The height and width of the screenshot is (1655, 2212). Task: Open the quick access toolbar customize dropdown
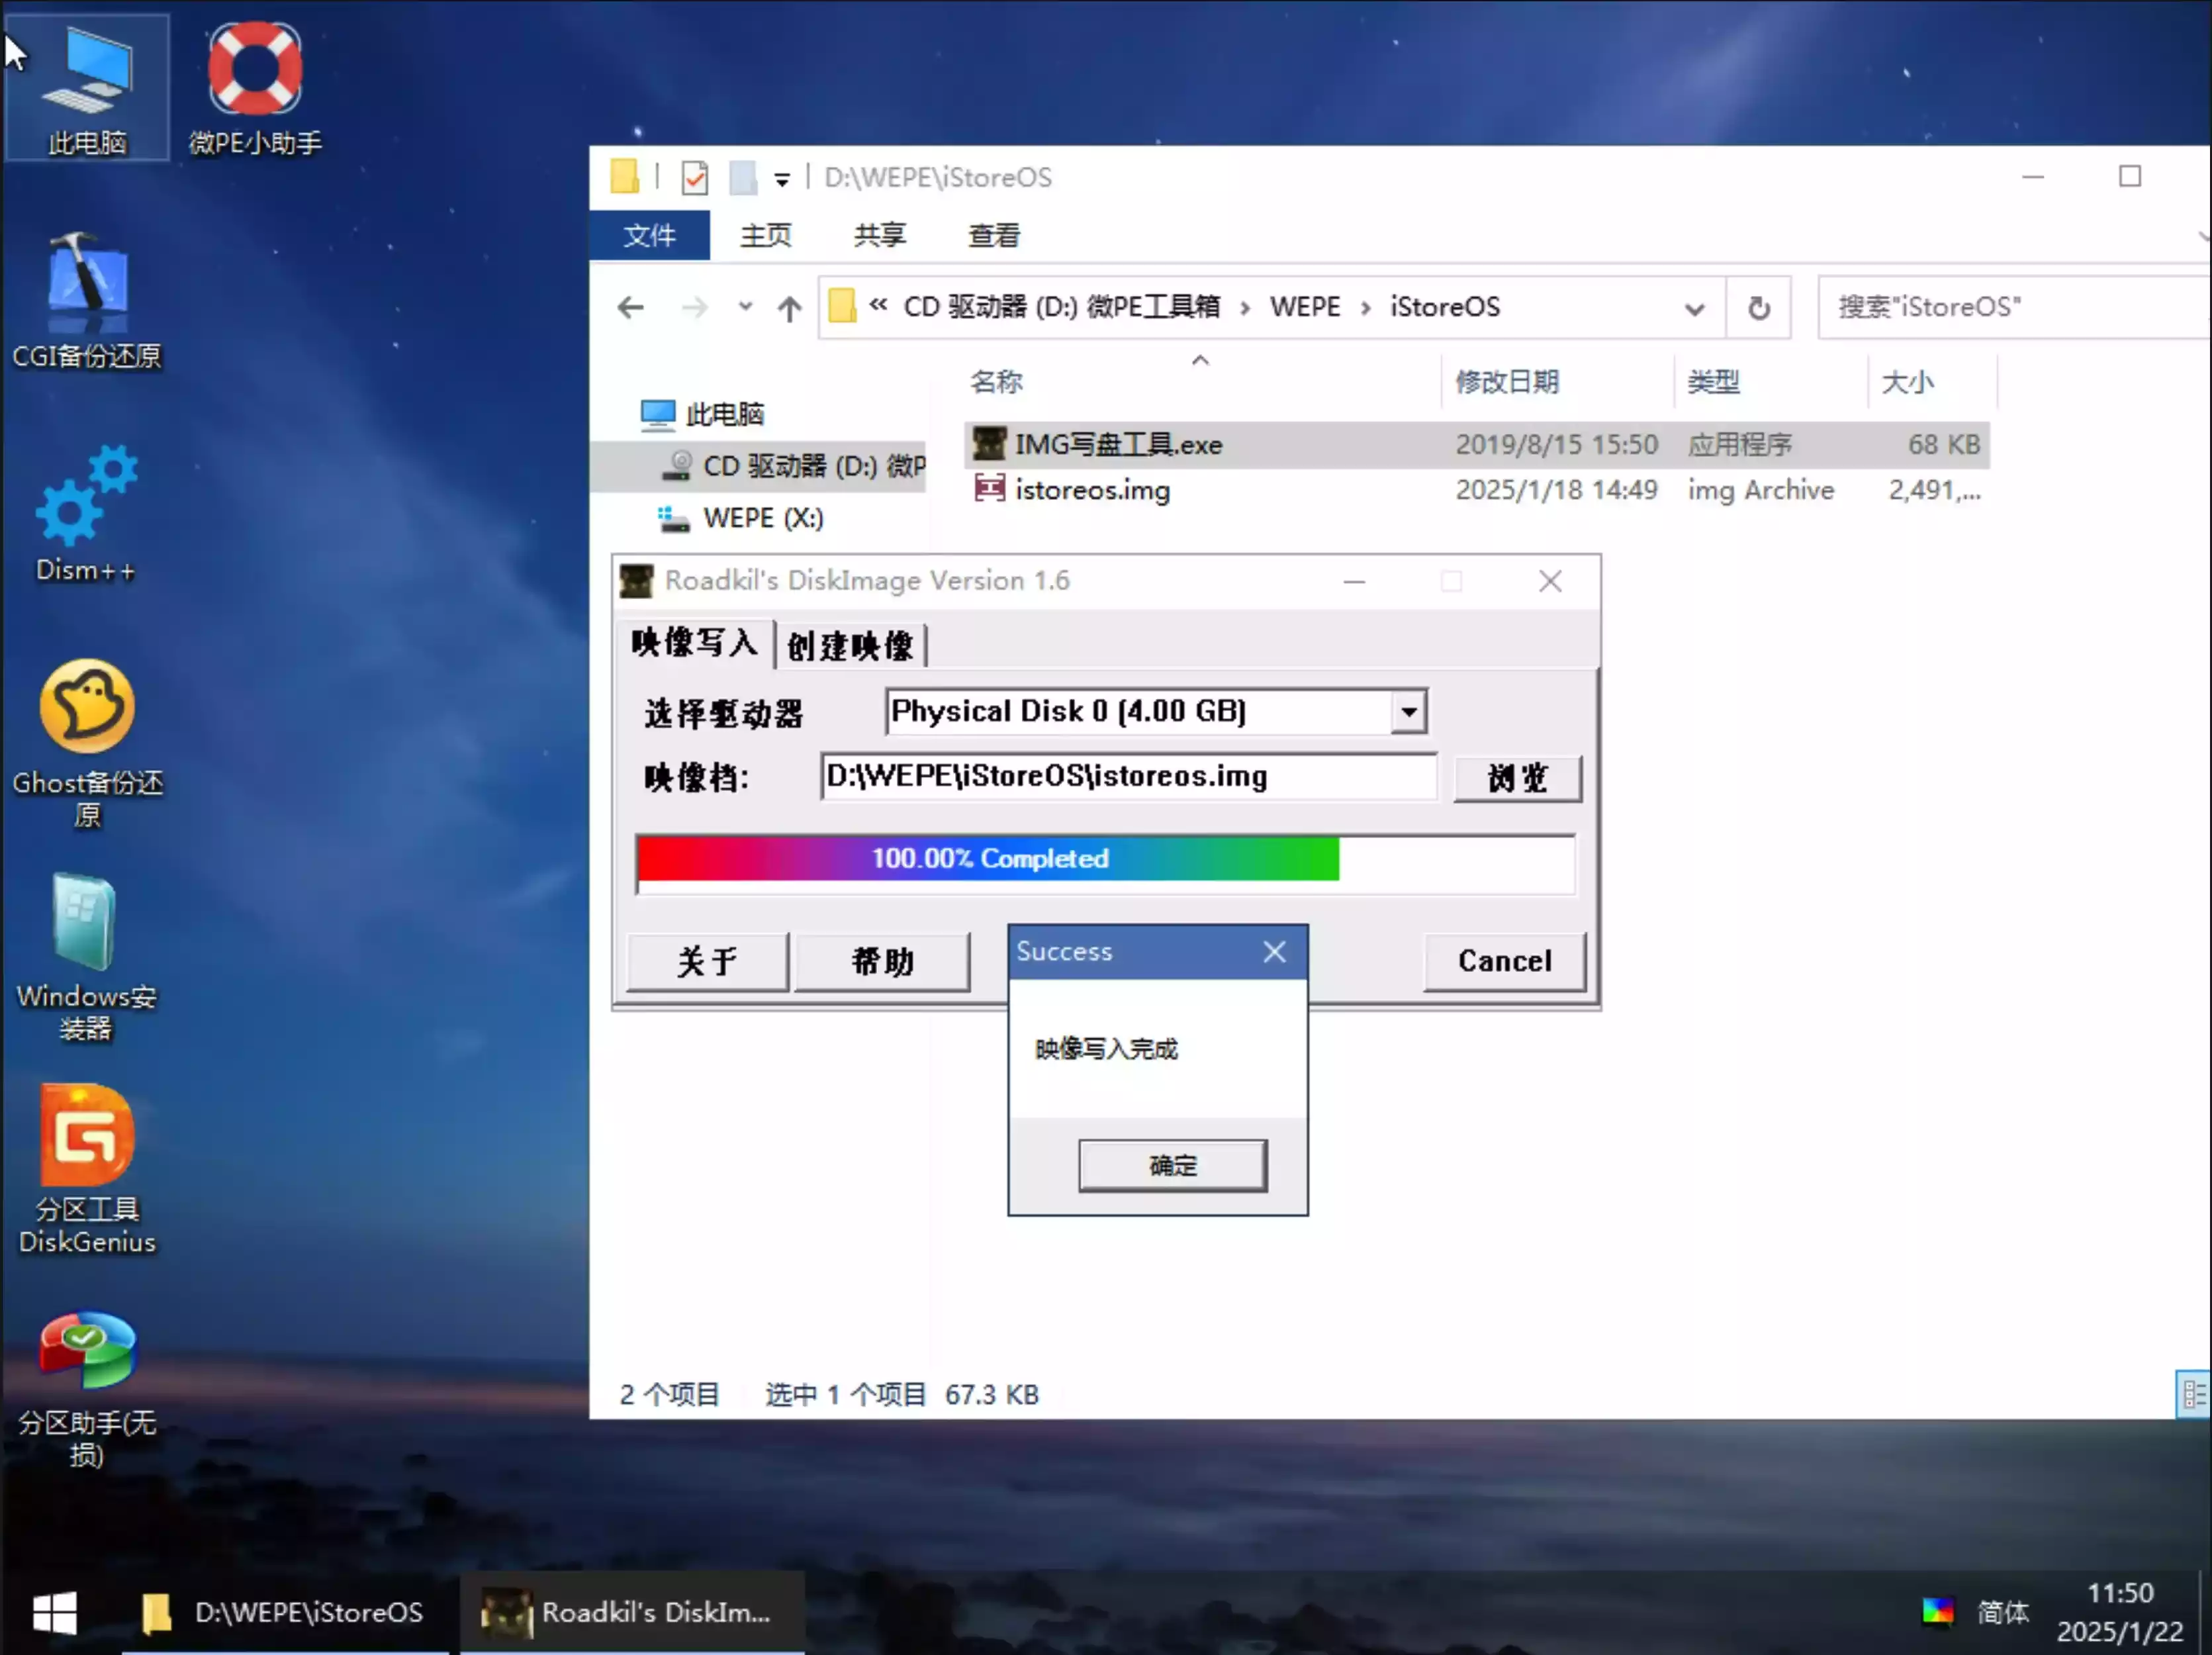pyautogui.click(x=781, y=179)
